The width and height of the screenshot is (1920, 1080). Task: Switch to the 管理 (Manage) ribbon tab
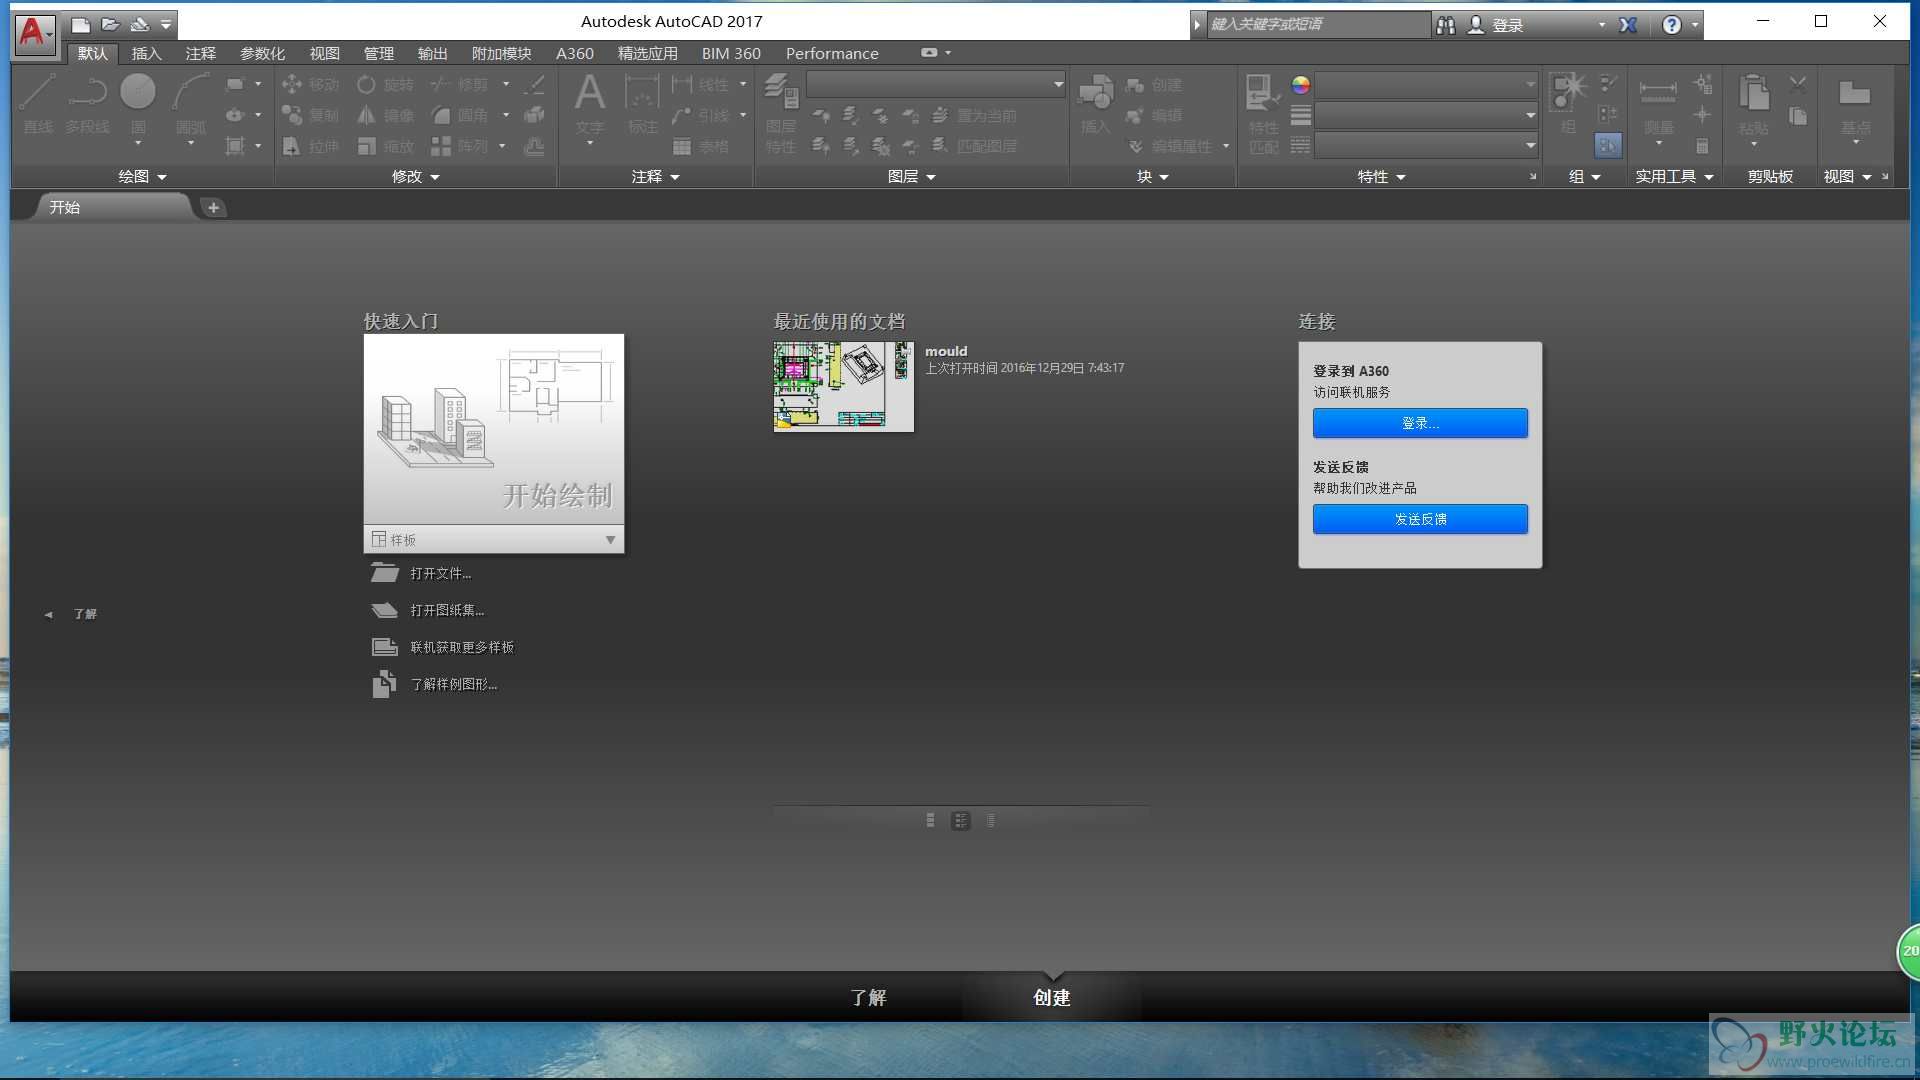(x=378, y=53)
